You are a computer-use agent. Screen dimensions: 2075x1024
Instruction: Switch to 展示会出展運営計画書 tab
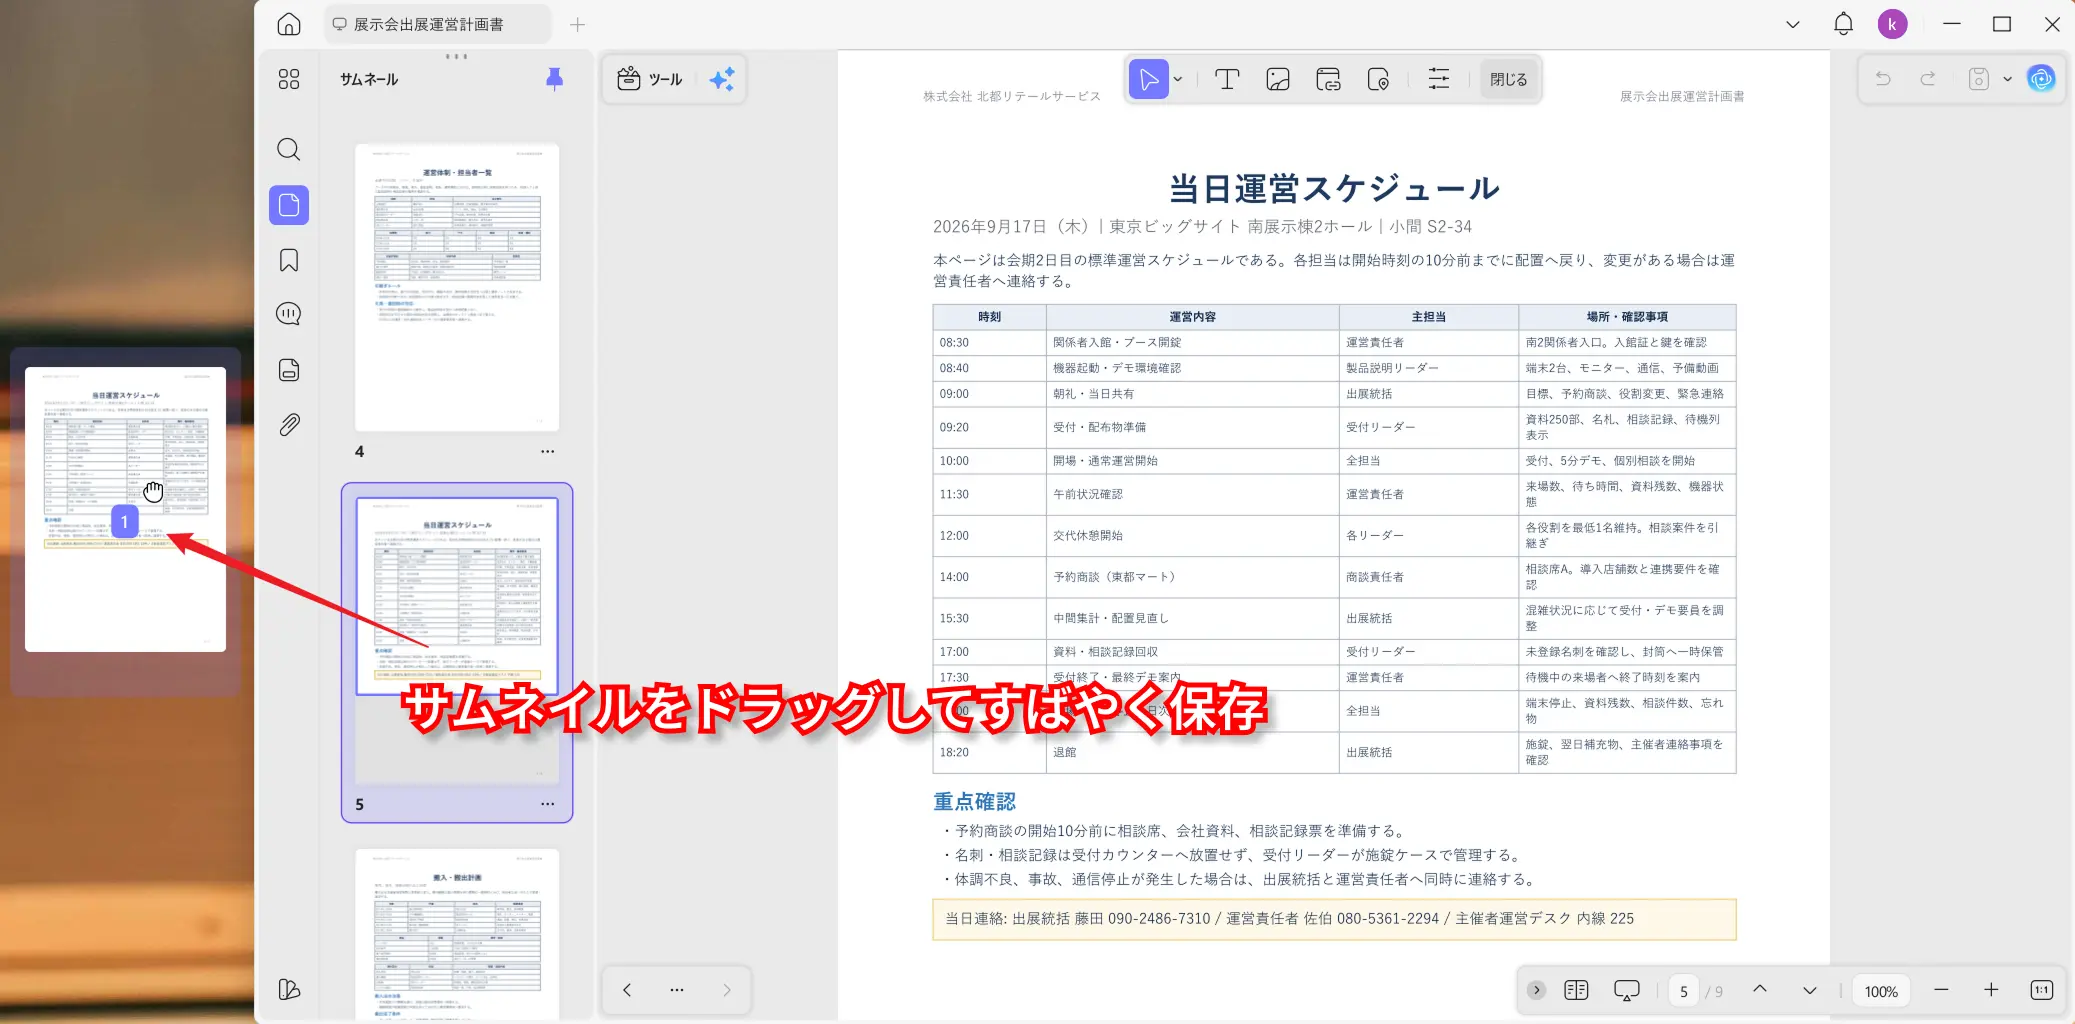point(437,24)
